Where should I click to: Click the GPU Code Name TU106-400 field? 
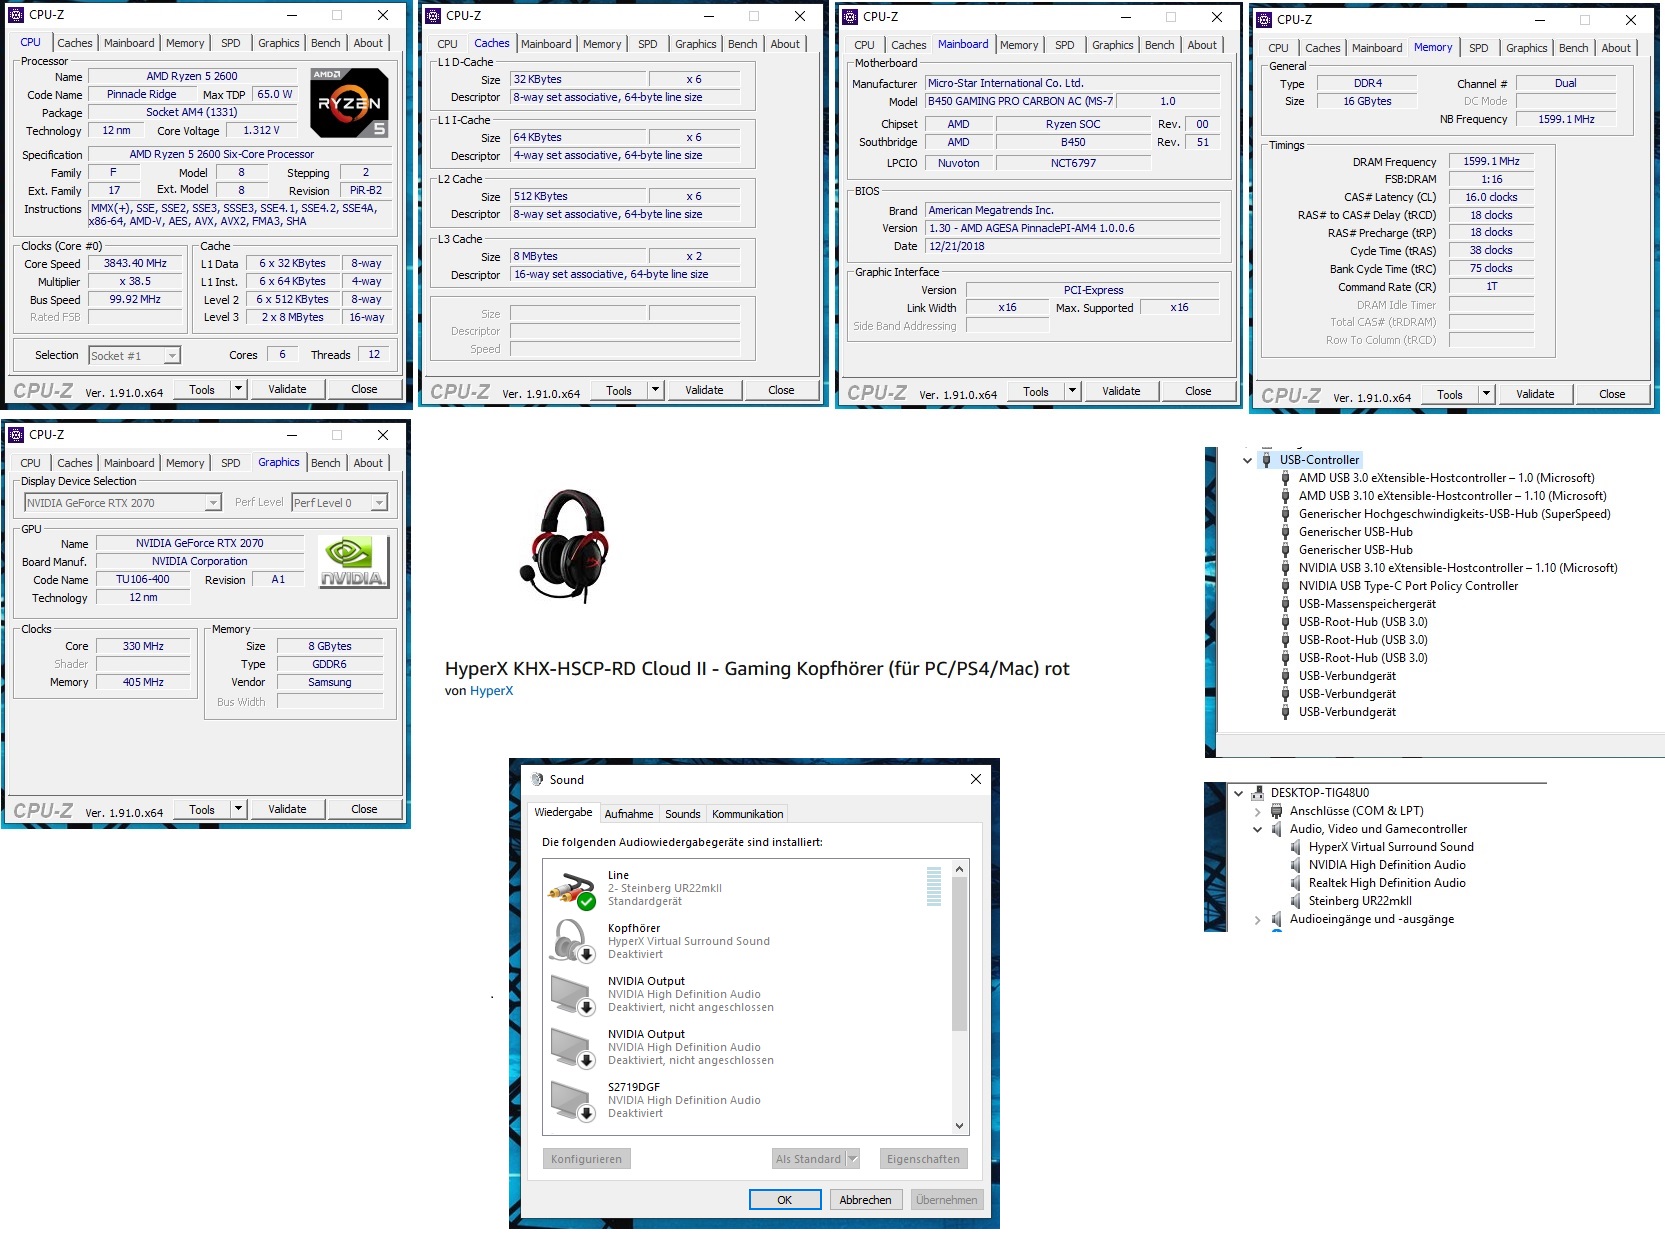tap(142, 579)
